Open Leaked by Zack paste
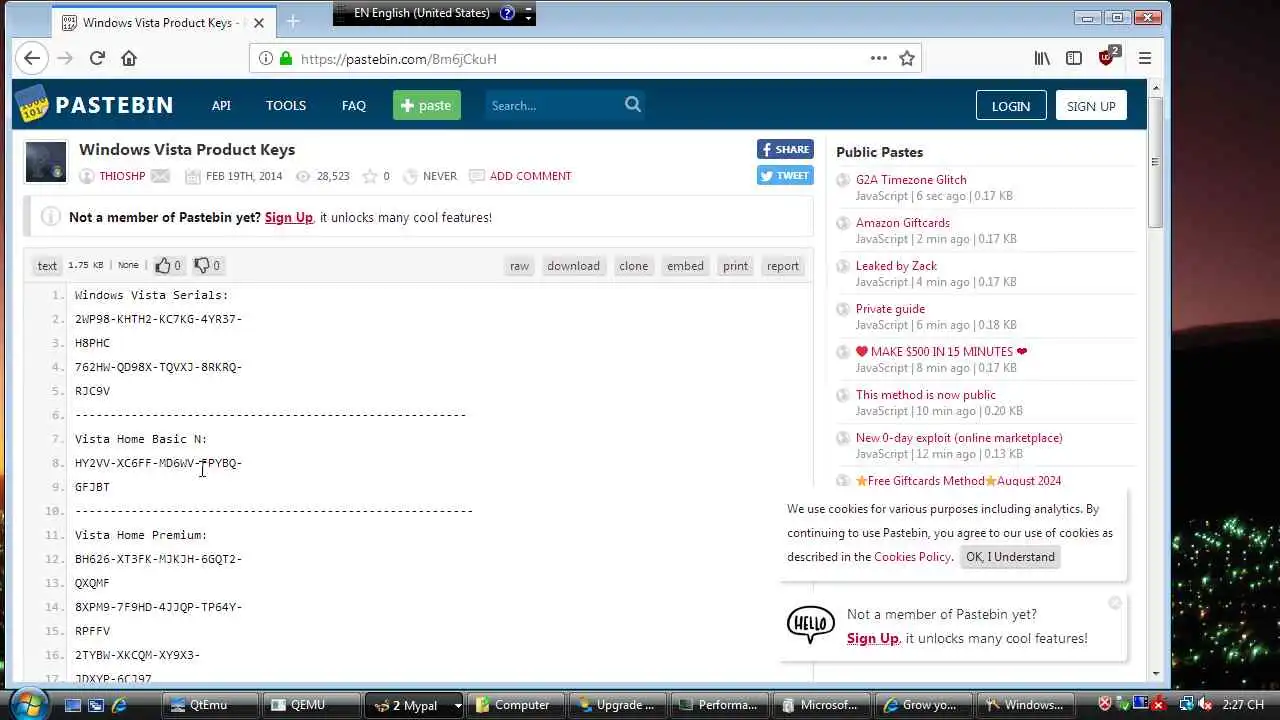 (896, 266)
